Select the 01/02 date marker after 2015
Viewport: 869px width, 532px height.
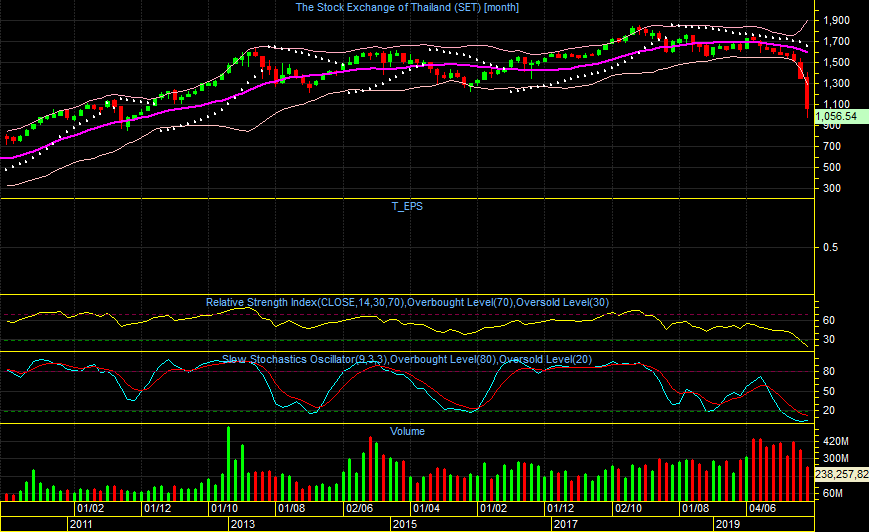[x=493, y=508]
